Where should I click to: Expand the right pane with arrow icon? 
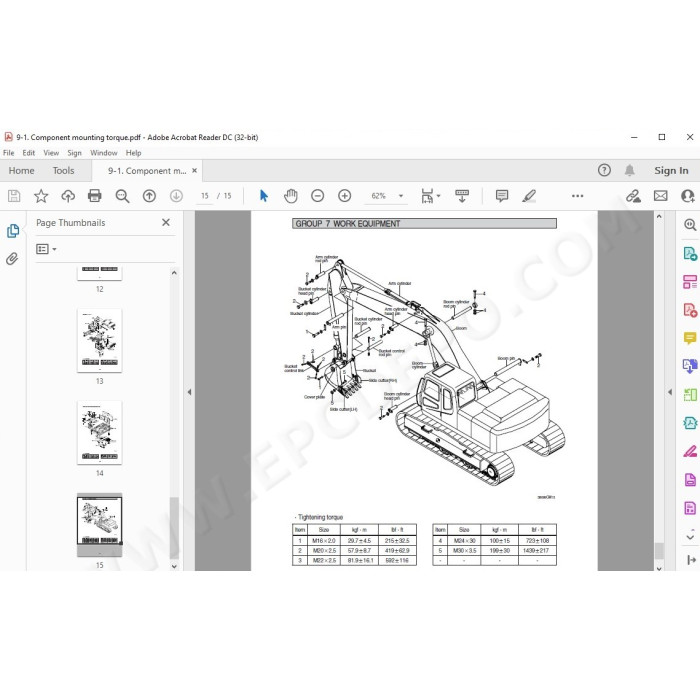(691, 559)
